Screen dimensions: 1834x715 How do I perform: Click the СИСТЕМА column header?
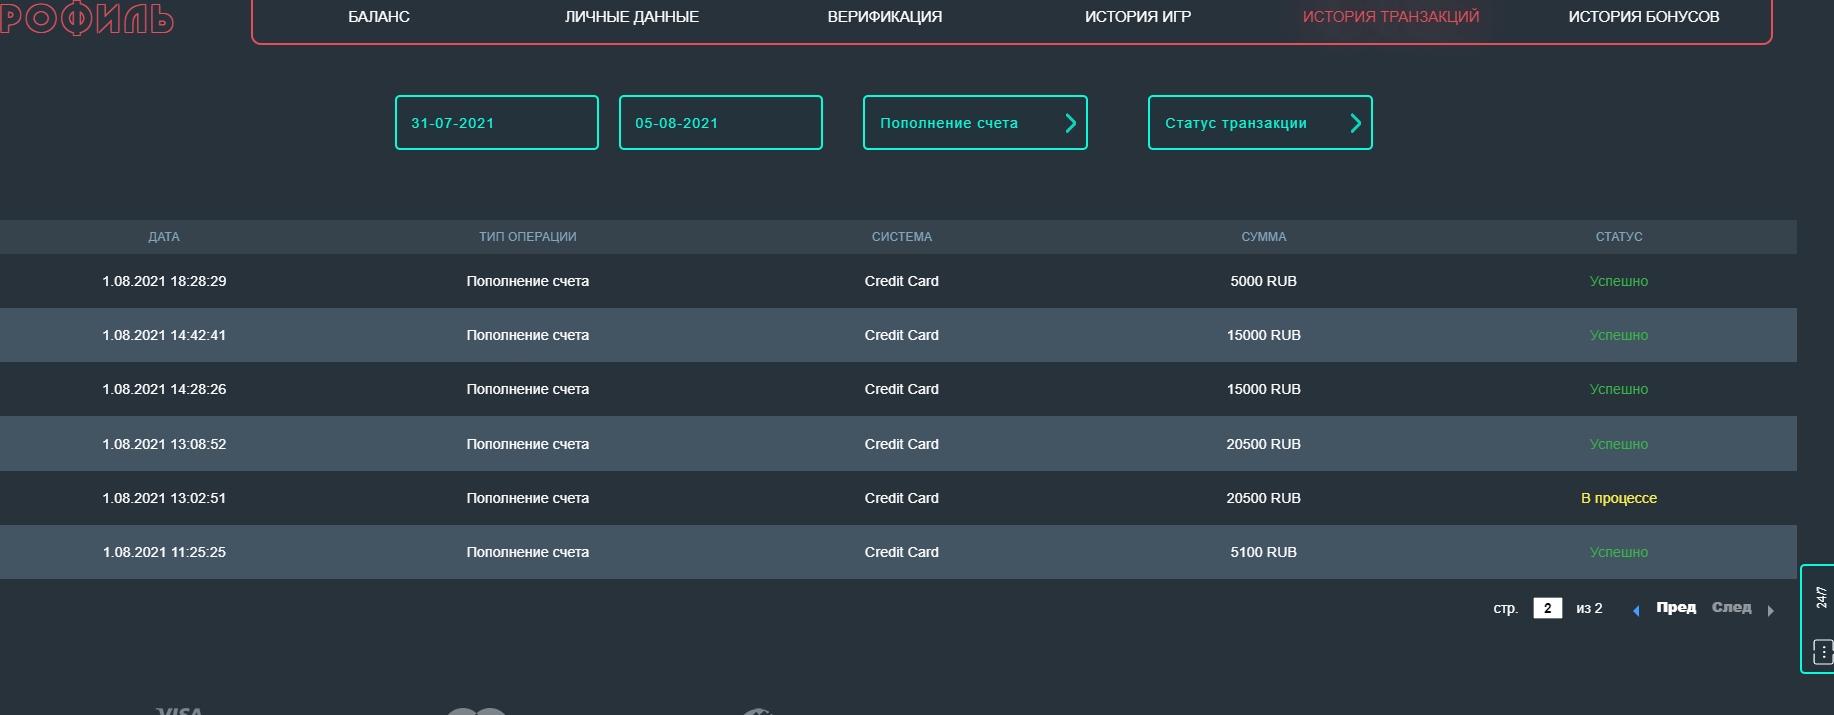click(902, 237)
